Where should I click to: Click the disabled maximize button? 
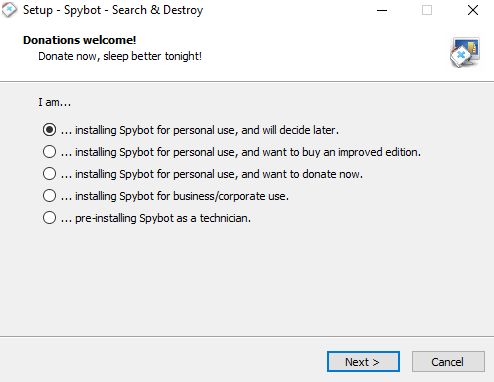pos(427,10)
